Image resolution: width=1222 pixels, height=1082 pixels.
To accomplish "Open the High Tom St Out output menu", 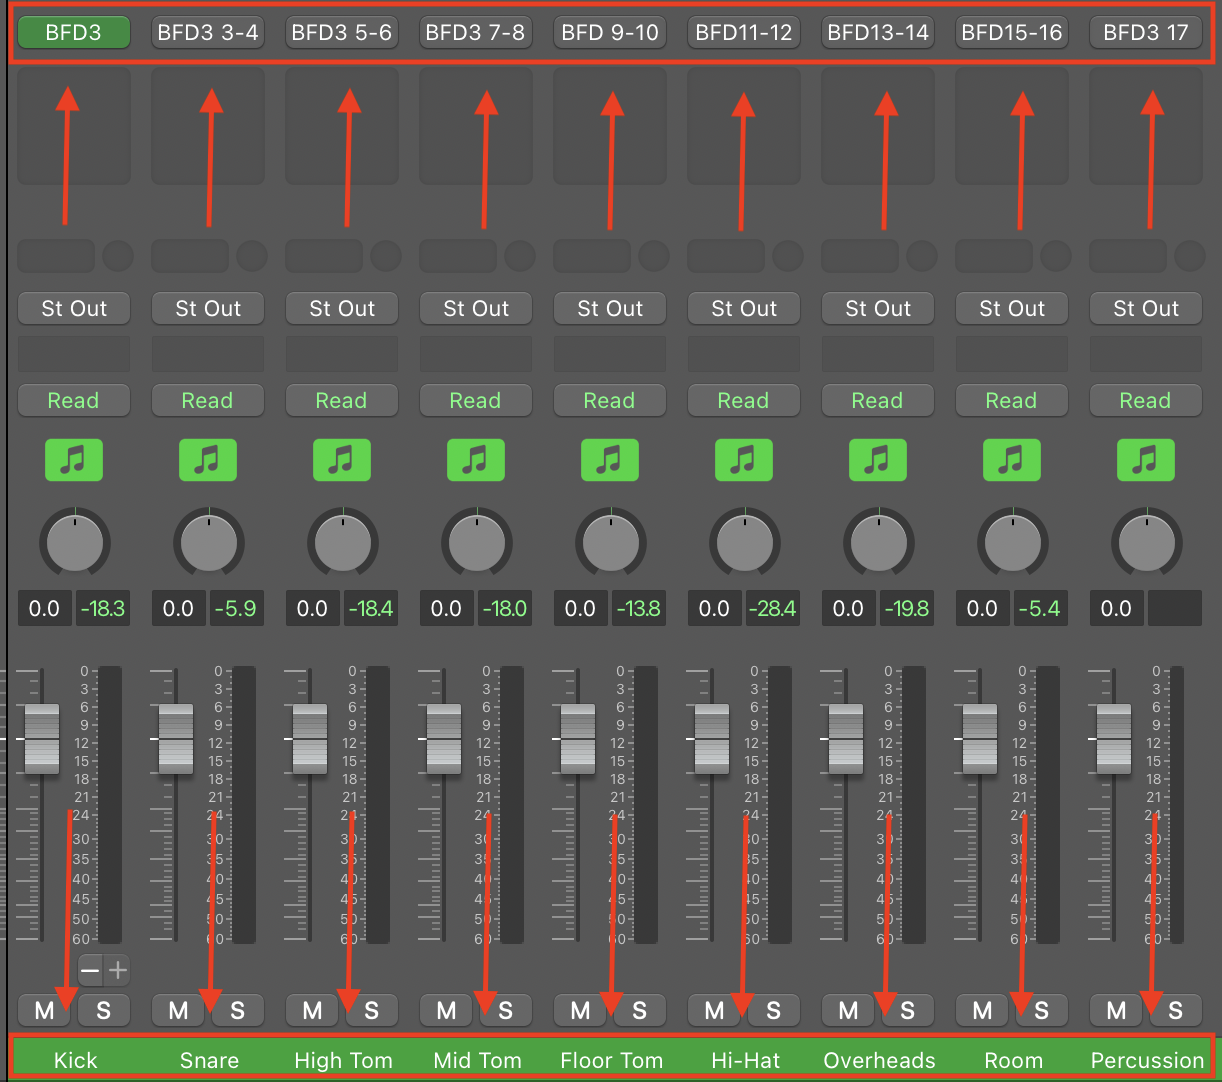I will coord(342,308).
